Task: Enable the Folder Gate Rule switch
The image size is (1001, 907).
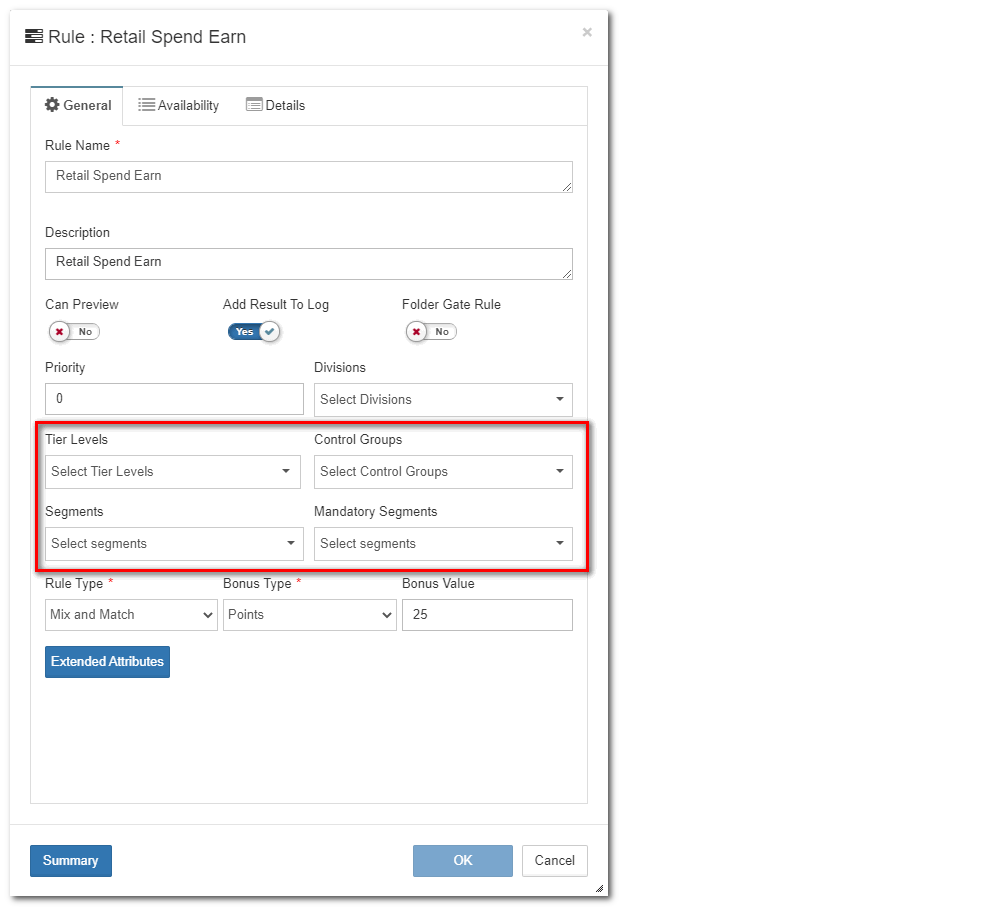Action: coord(431,332)
